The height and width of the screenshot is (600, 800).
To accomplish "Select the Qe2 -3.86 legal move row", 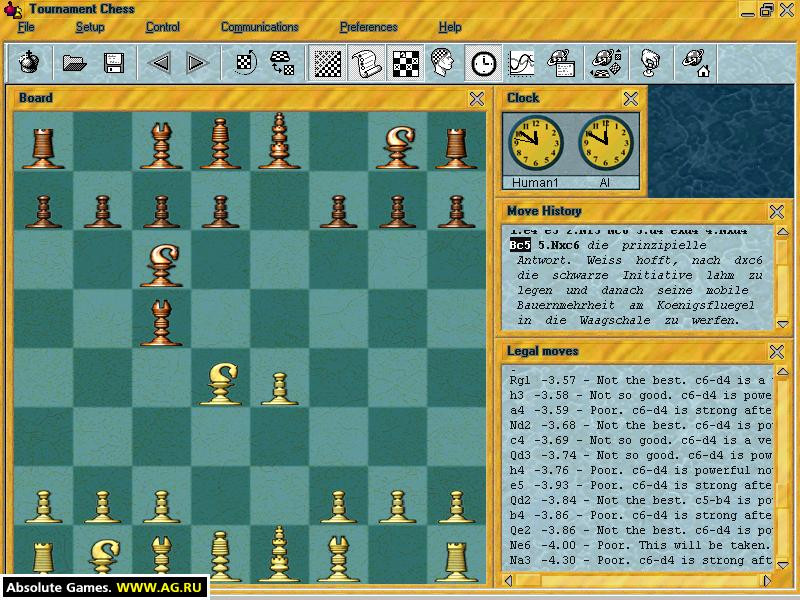I will [640, 531].
